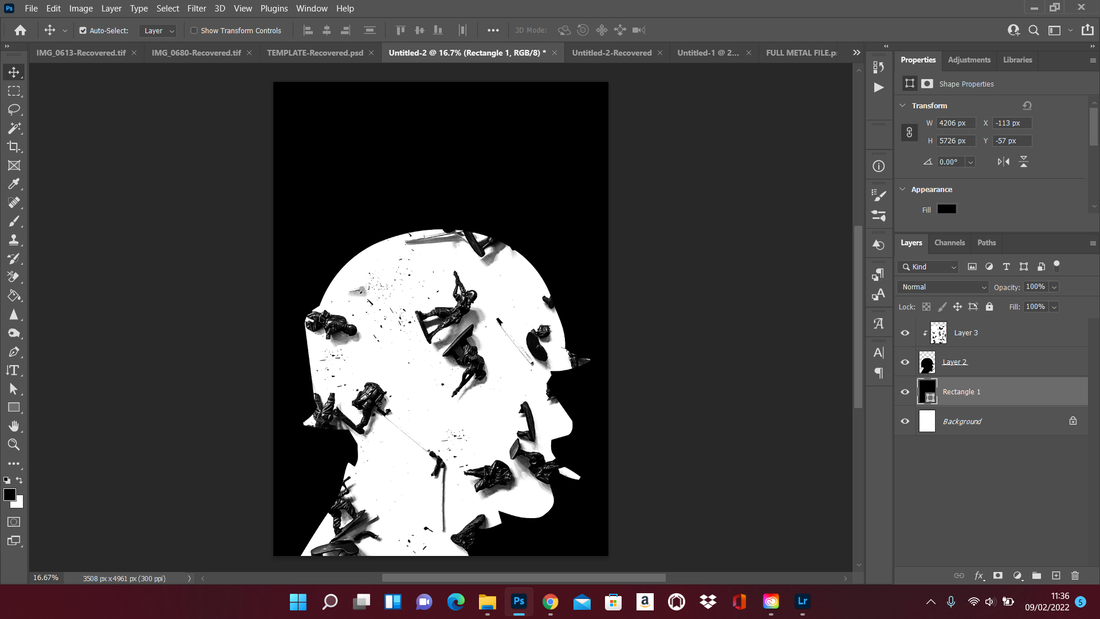The width and height of the screenshot is (1100, 619).
Task: Select the Clone Stamp tool
Action: (13, 240)
